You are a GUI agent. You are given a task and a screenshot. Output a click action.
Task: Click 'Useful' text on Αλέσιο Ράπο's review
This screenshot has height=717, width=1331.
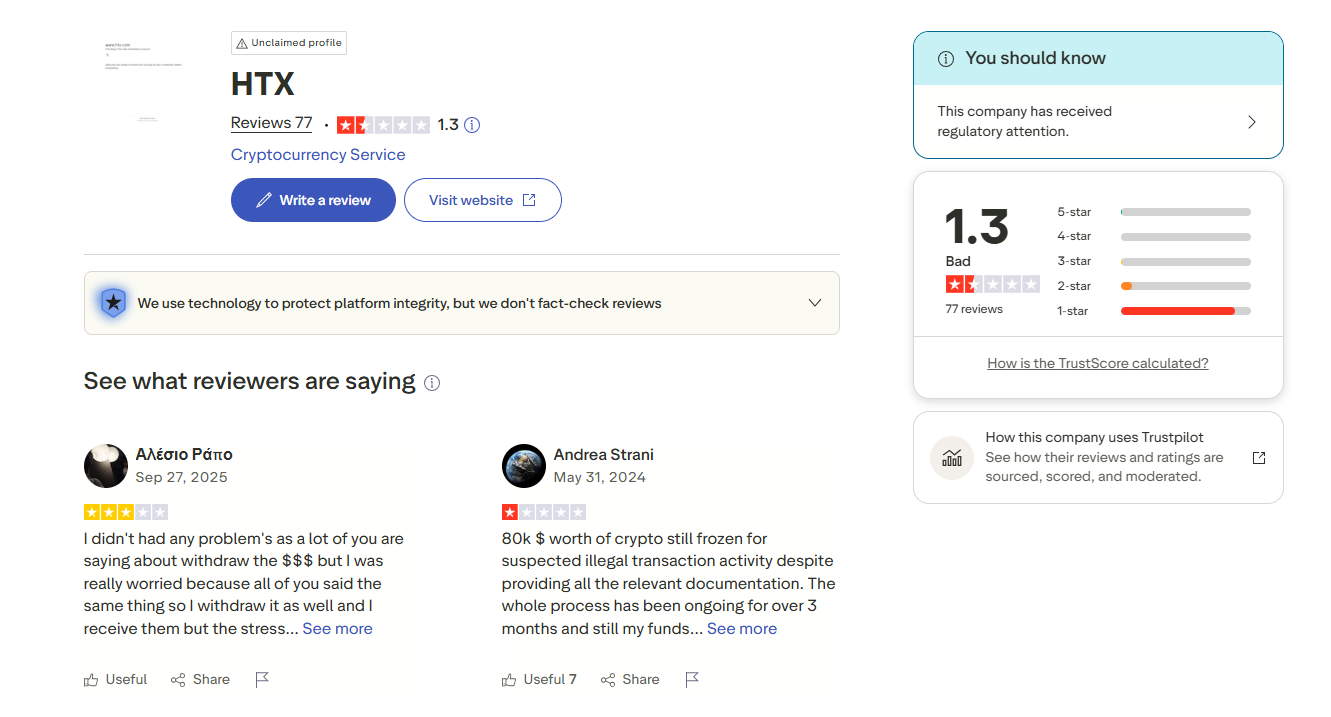point(126,680)
